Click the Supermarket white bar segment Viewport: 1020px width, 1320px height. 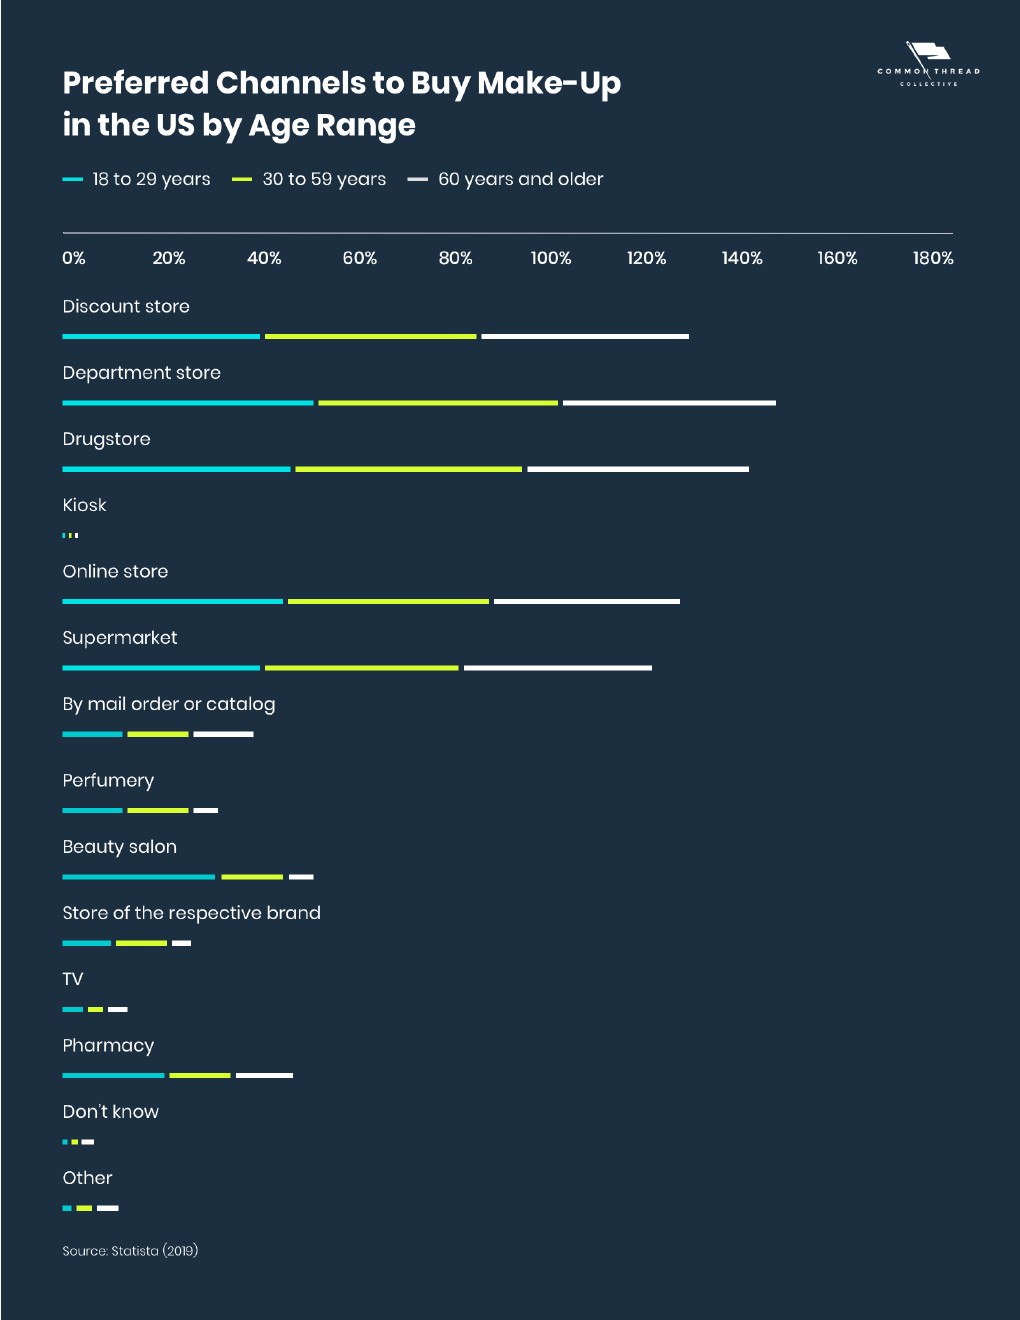tap(558, 667)
